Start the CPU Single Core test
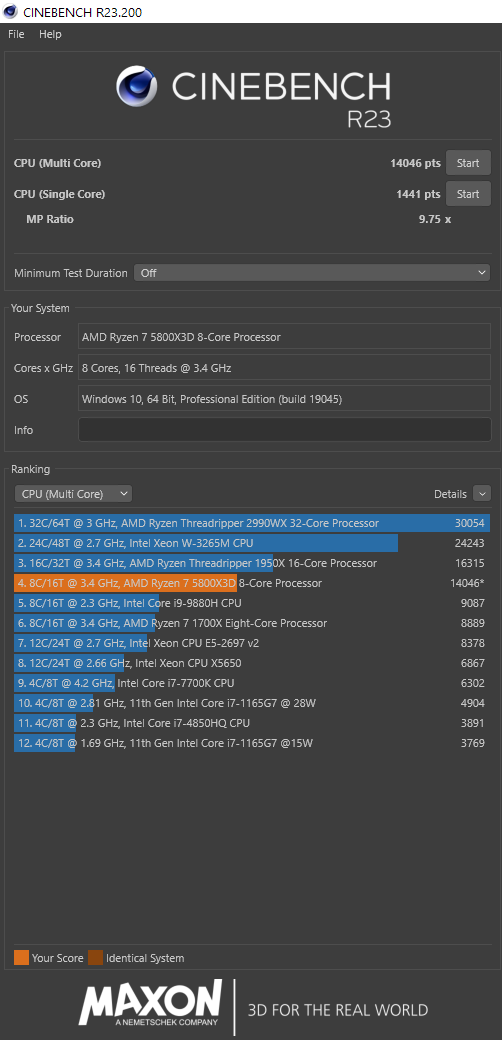 pyautogui.click(x=468, y=194)
